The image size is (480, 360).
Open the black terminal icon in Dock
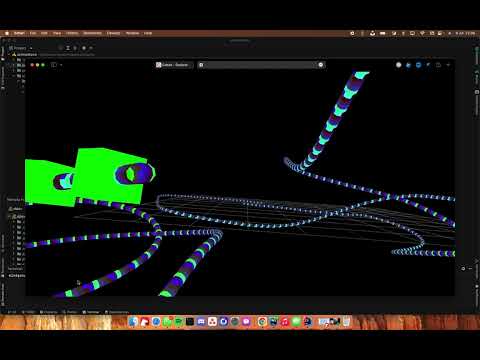tap(190, 322)
